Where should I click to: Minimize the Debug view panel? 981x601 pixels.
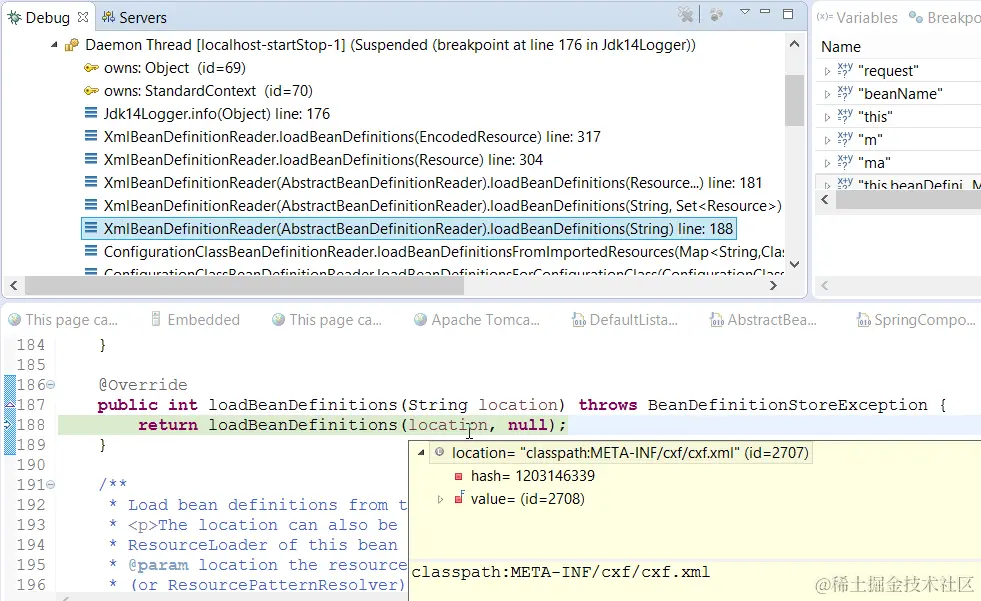tap(765, 12)
